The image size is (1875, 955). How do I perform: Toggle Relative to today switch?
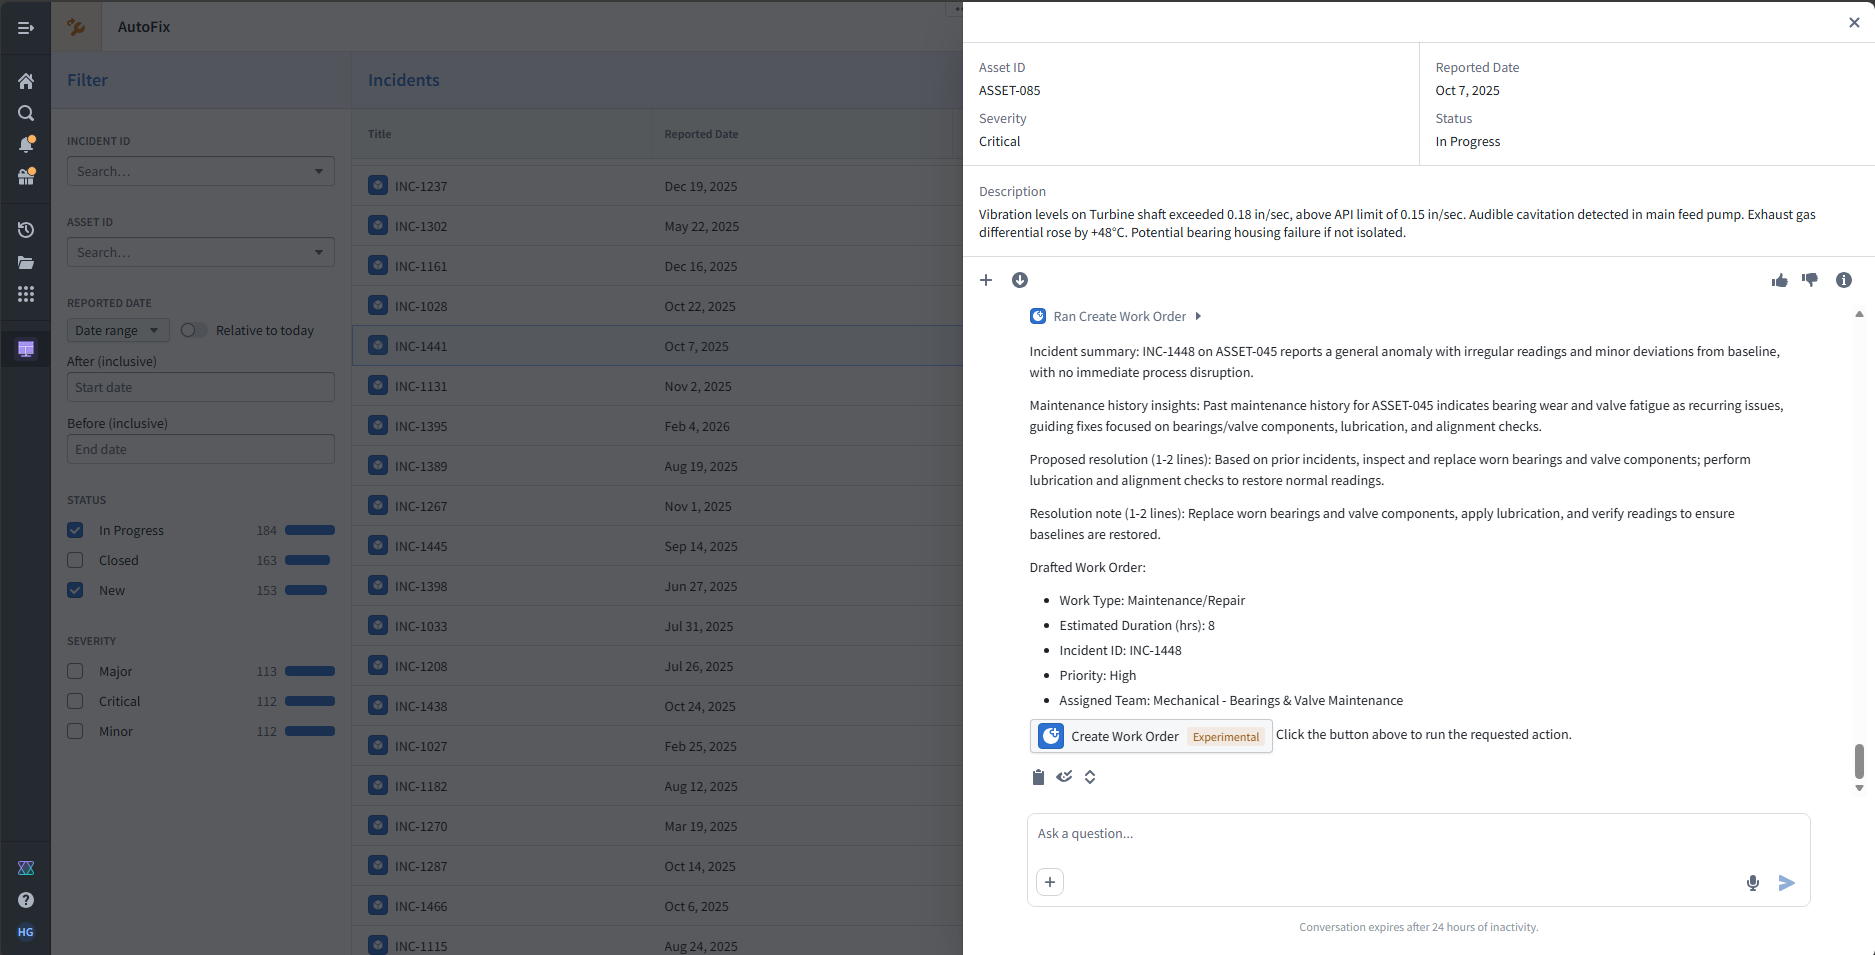[193, 330]
